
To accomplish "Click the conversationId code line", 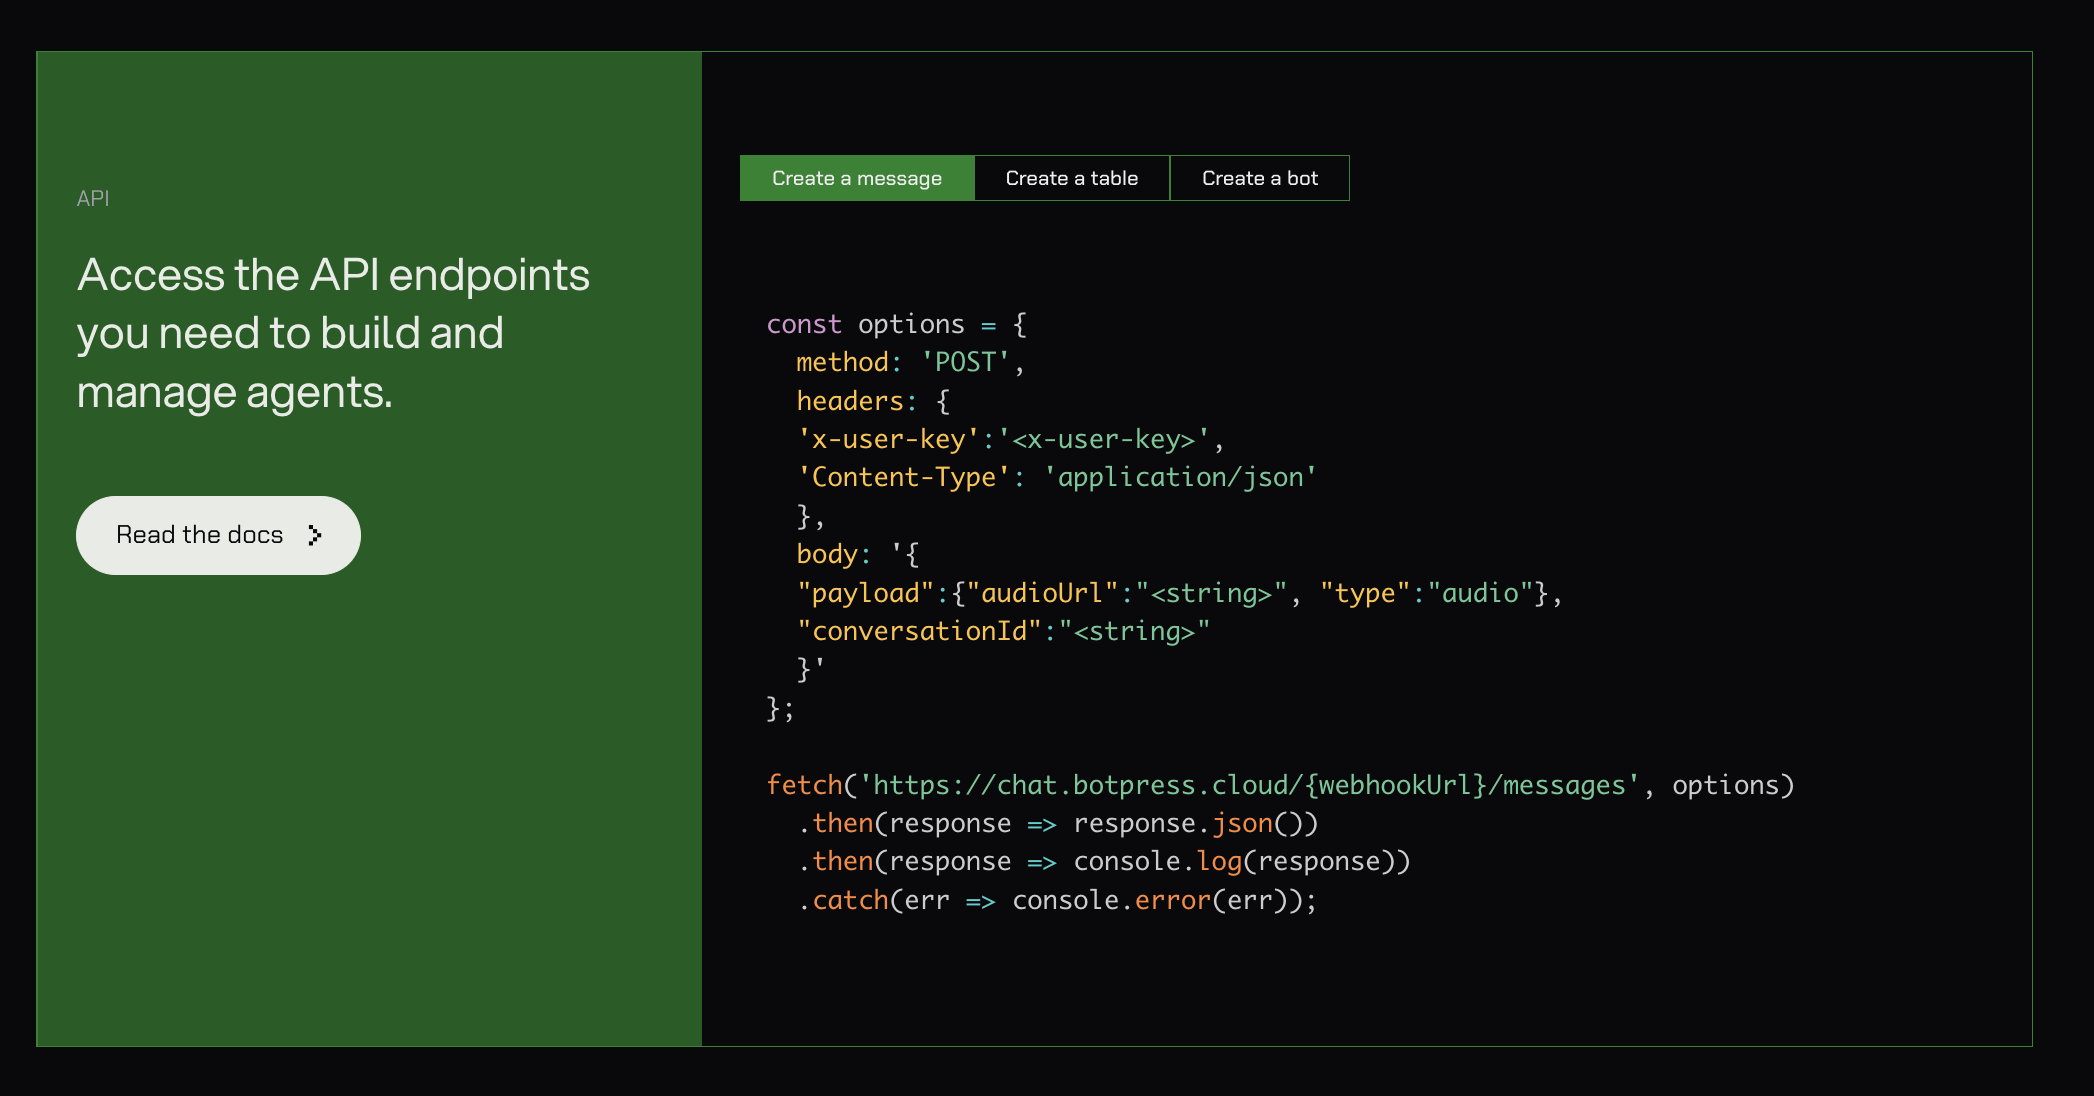I will click(1002, 631).
